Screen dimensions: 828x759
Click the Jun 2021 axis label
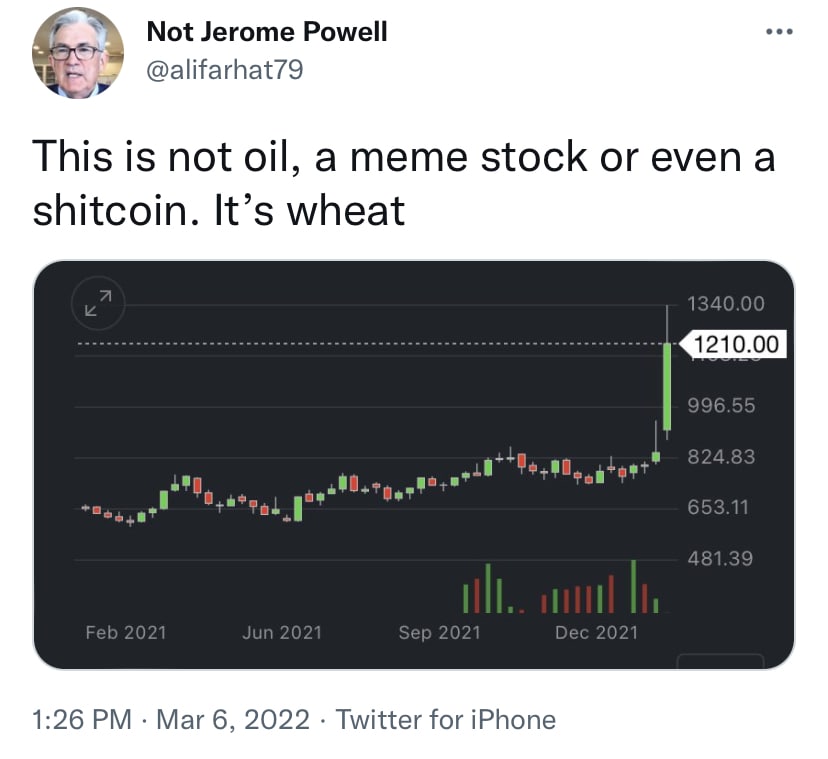tap(282, 632)
